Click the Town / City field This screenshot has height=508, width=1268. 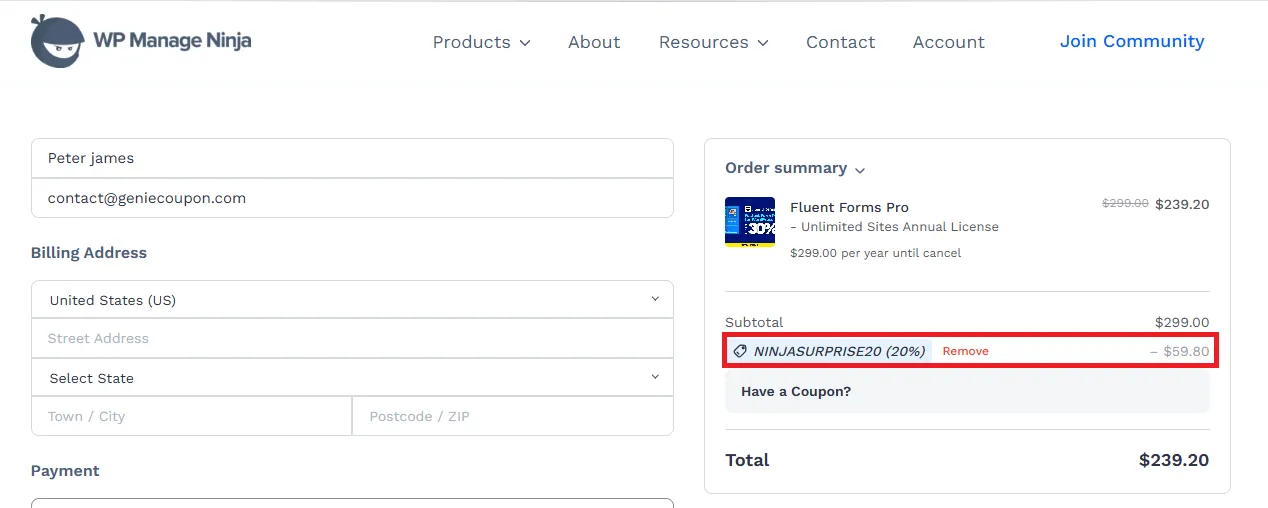tap(192, 416)
